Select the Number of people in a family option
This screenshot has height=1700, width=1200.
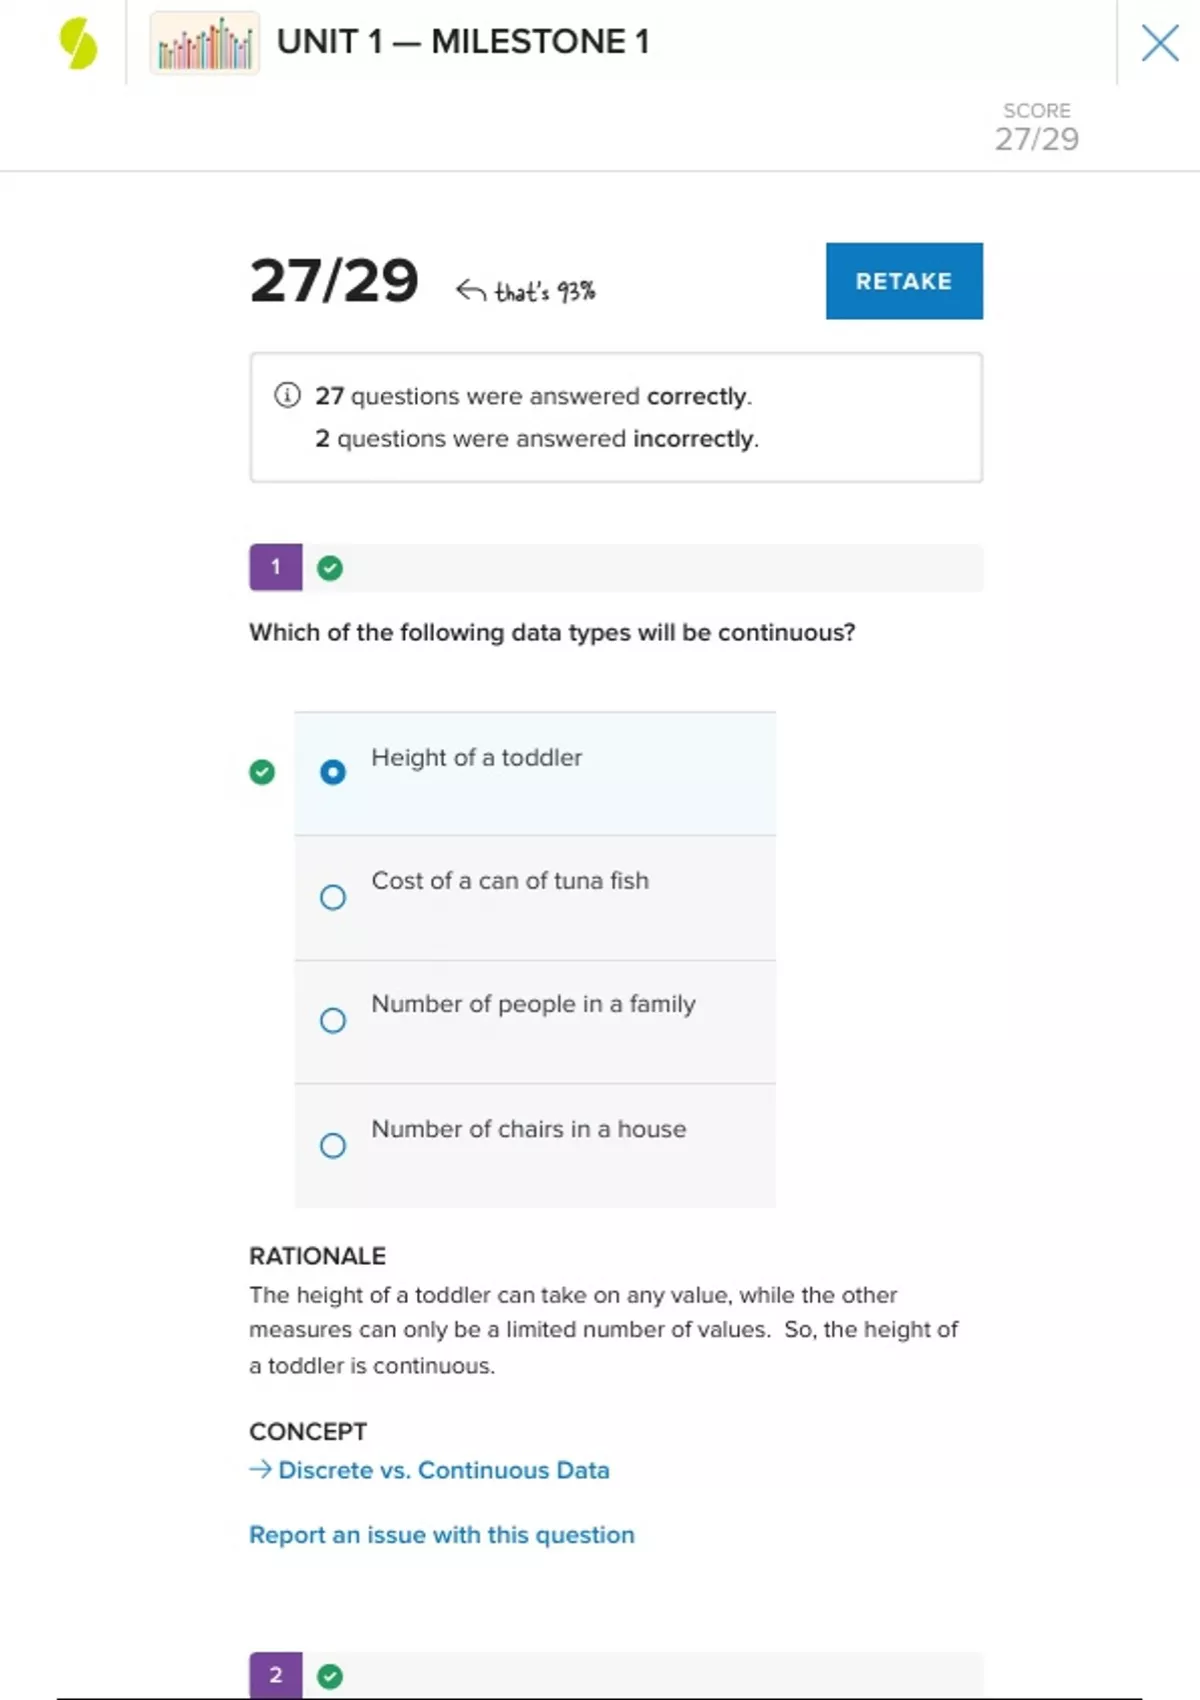click(x=333, y=1020)
